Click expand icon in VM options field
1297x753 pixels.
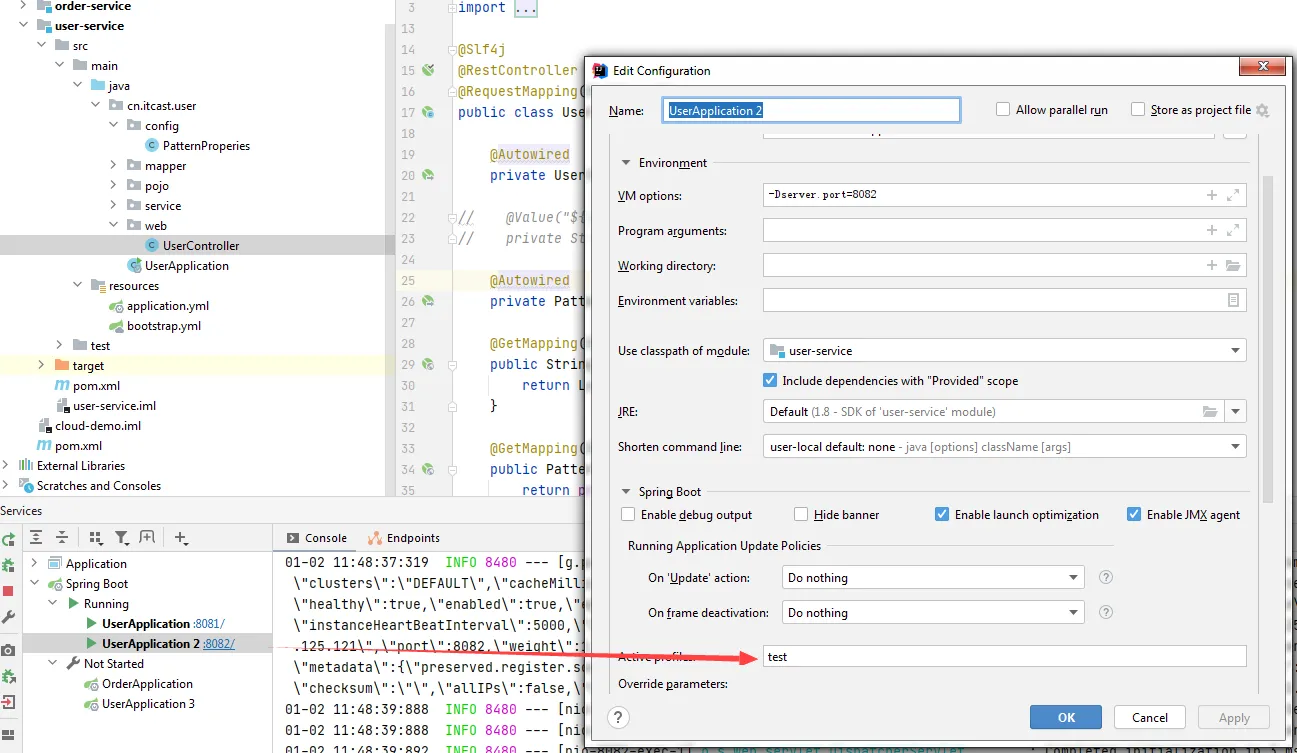click(x=1233, y=195)
